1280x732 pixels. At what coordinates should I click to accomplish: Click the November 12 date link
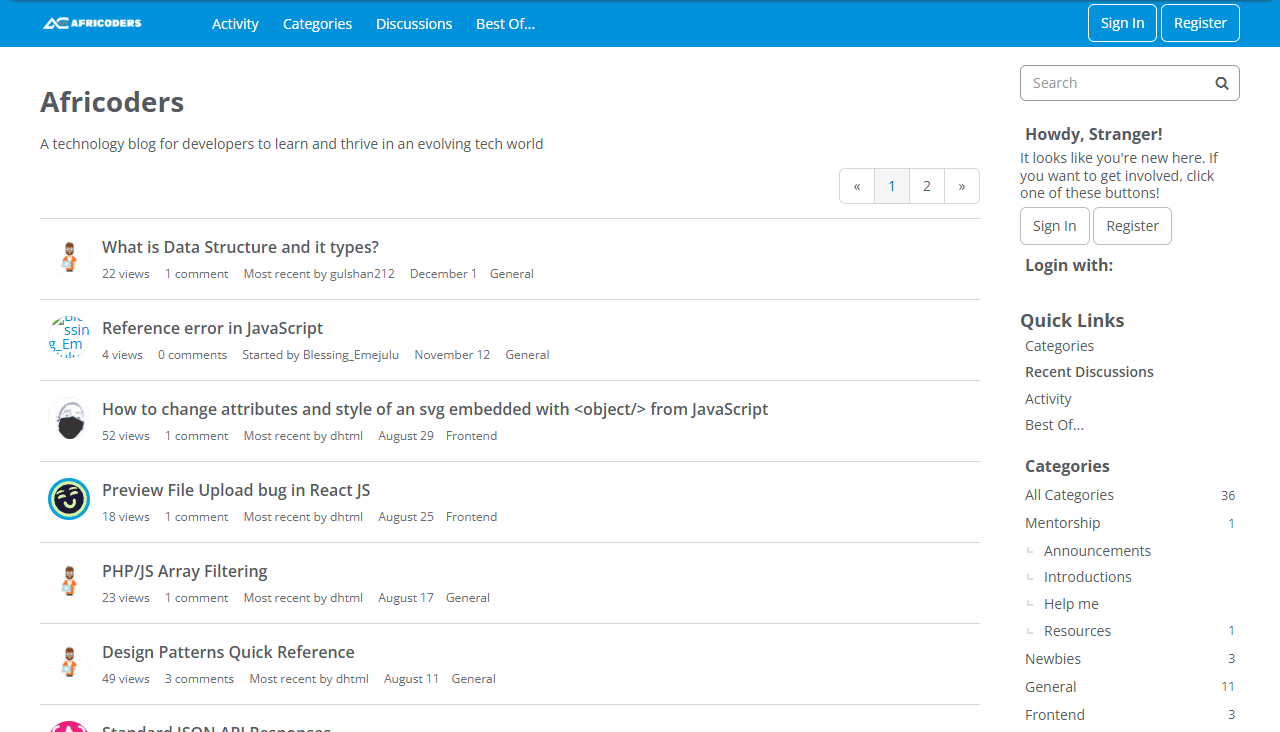[452, 355]
